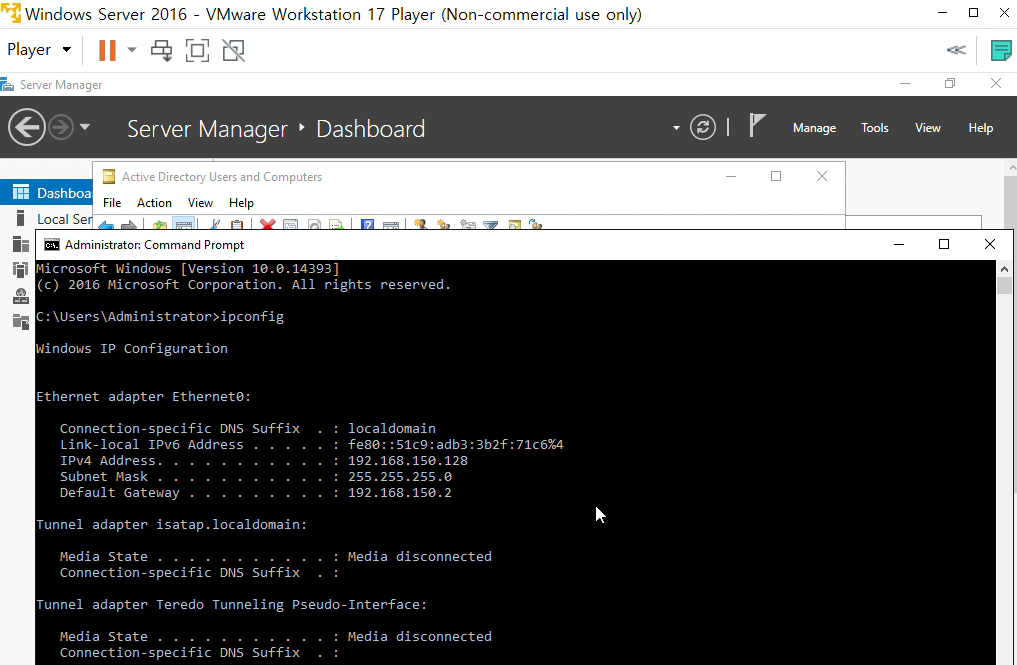Pause the virtual machine
The width and height of the screenshot is (1017, 665).
[107, 50]
